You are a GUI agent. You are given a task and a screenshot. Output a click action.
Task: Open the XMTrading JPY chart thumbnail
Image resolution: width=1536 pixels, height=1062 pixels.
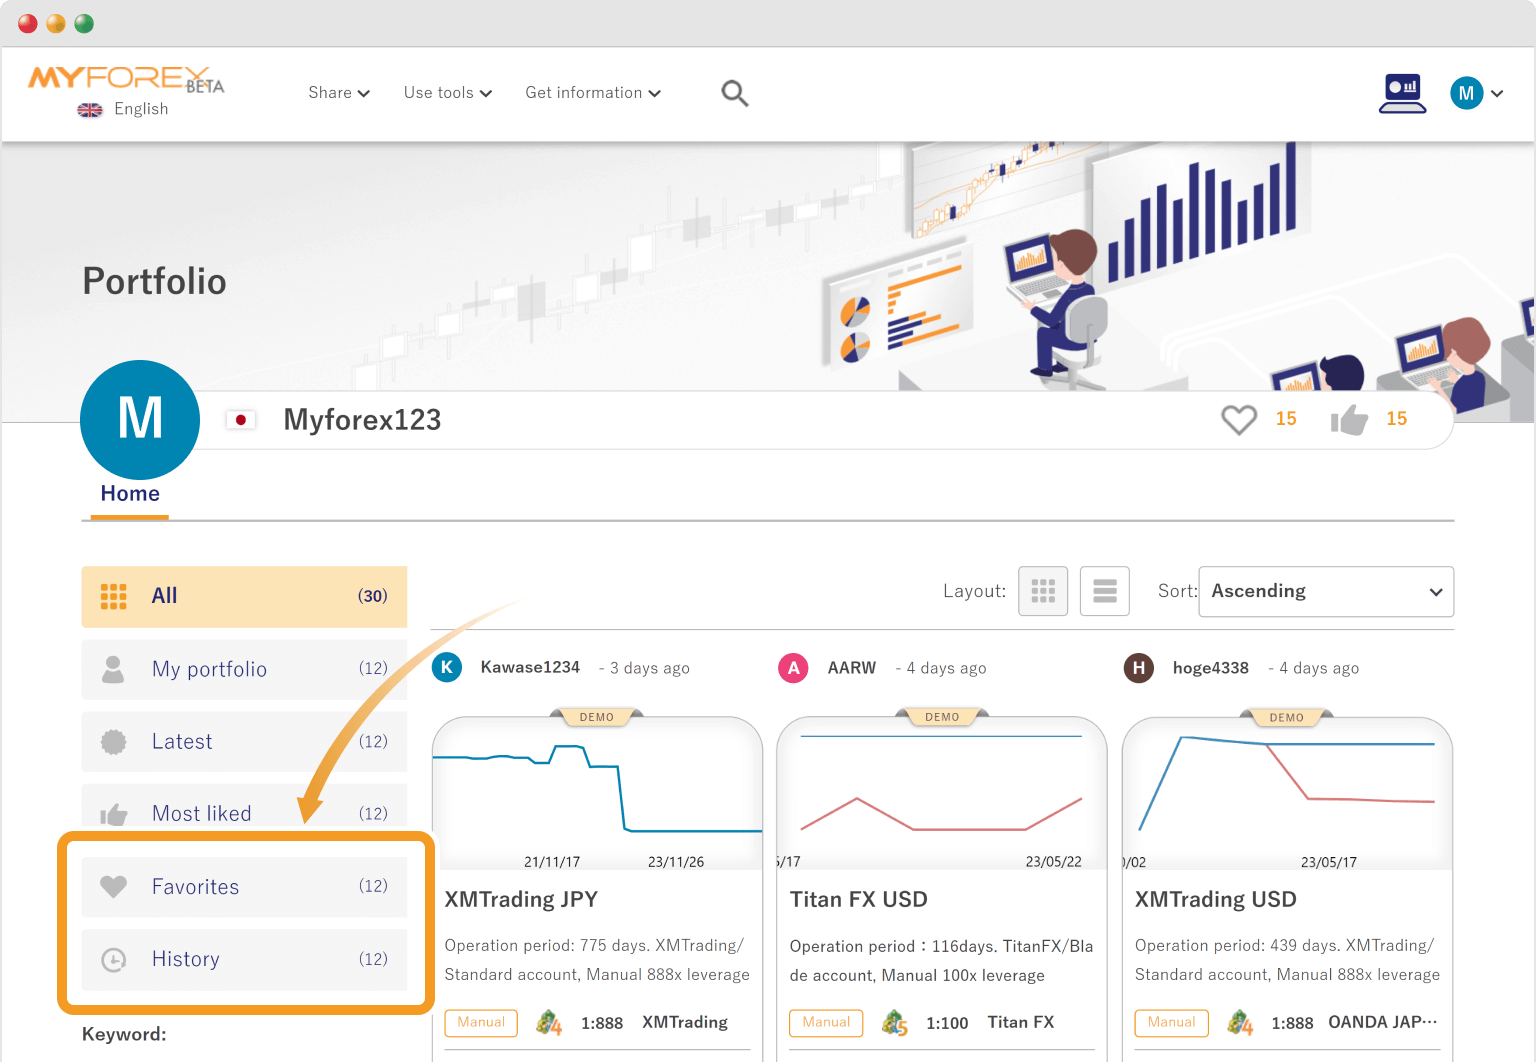pos(597,793)
